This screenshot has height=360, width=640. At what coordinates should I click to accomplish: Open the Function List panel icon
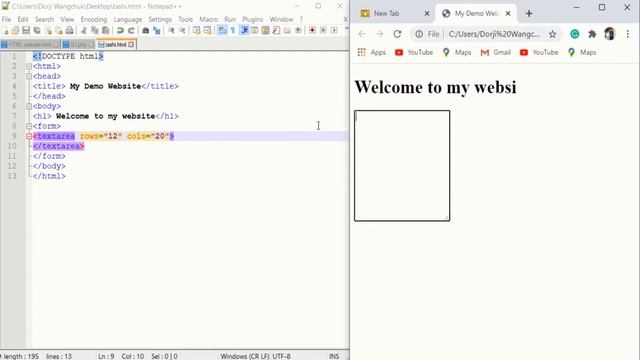[276, 31]
